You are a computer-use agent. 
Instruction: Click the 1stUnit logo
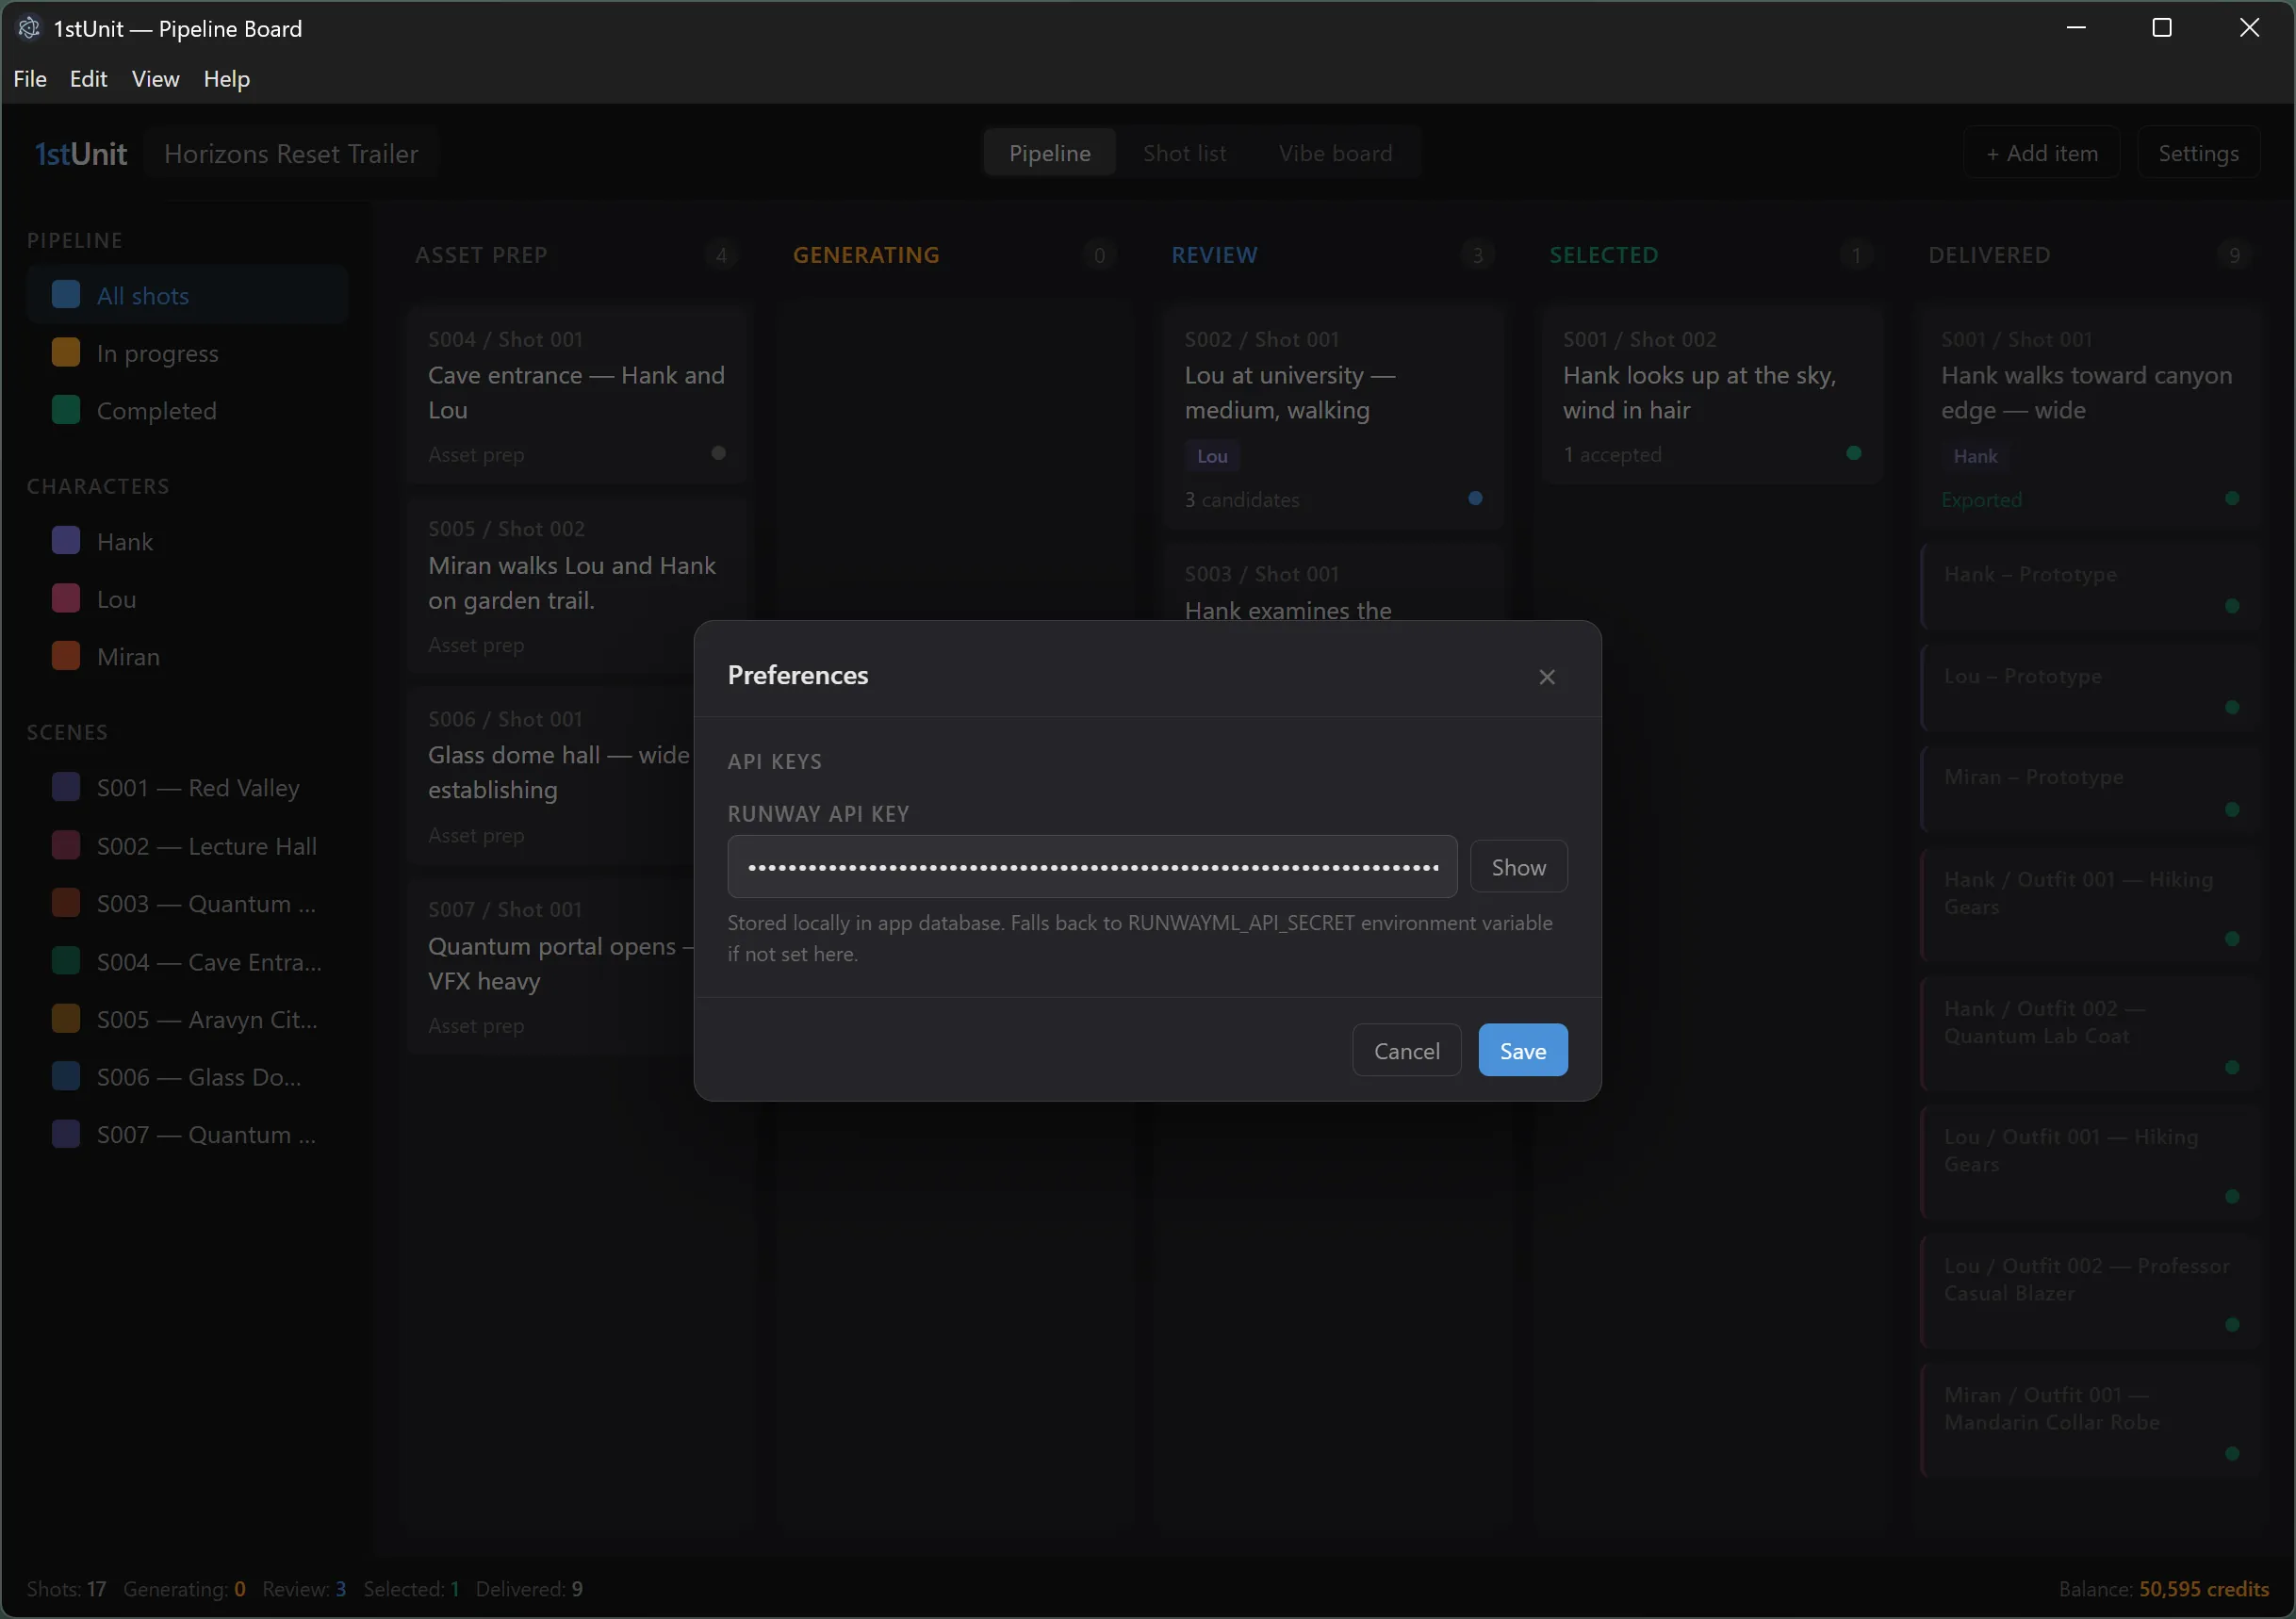tap(80, 153)
